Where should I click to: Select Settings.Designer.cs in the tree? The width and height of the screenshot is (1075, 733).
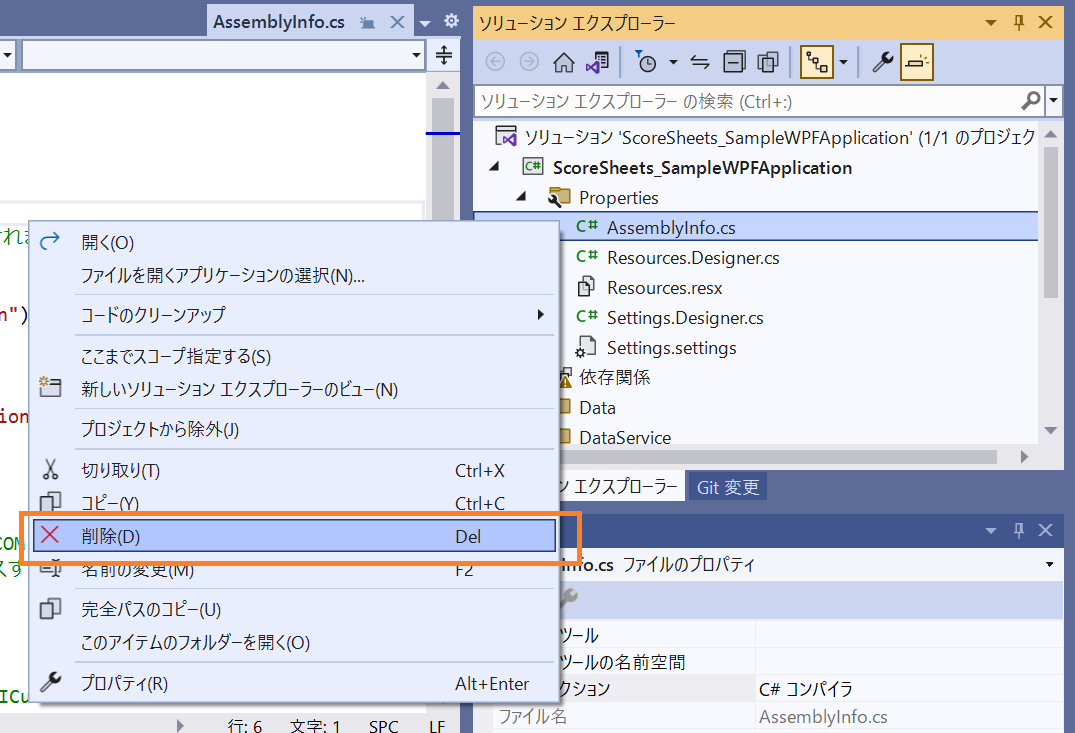tap(684, 318)
